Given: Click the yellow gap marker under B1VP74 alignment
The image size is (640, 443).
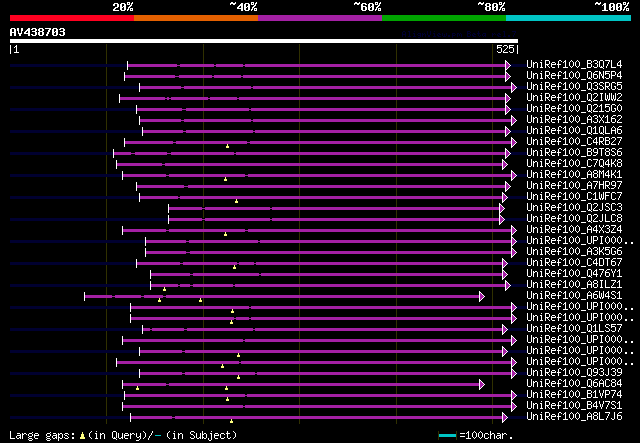Looking at the screenshot, I should 227,399.
